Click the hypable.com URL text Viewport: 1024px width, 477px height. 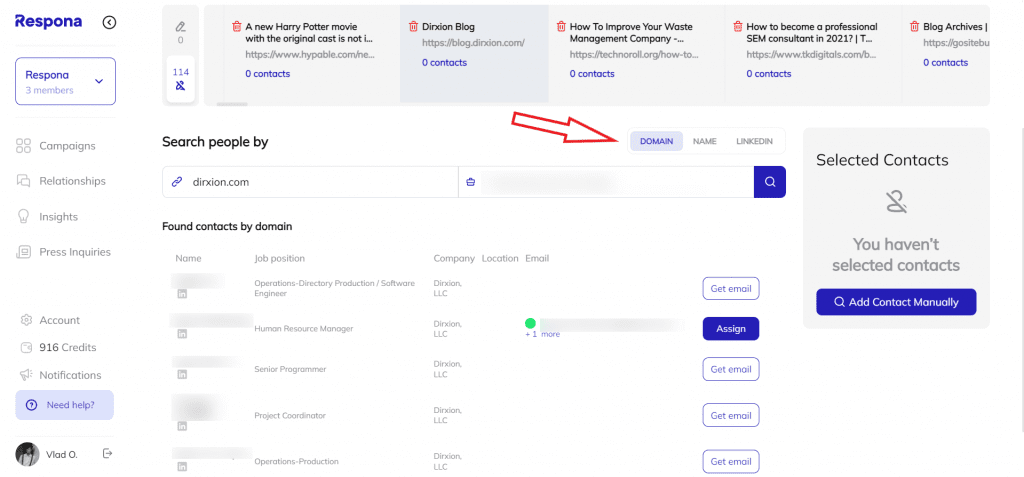pos(310,55)
